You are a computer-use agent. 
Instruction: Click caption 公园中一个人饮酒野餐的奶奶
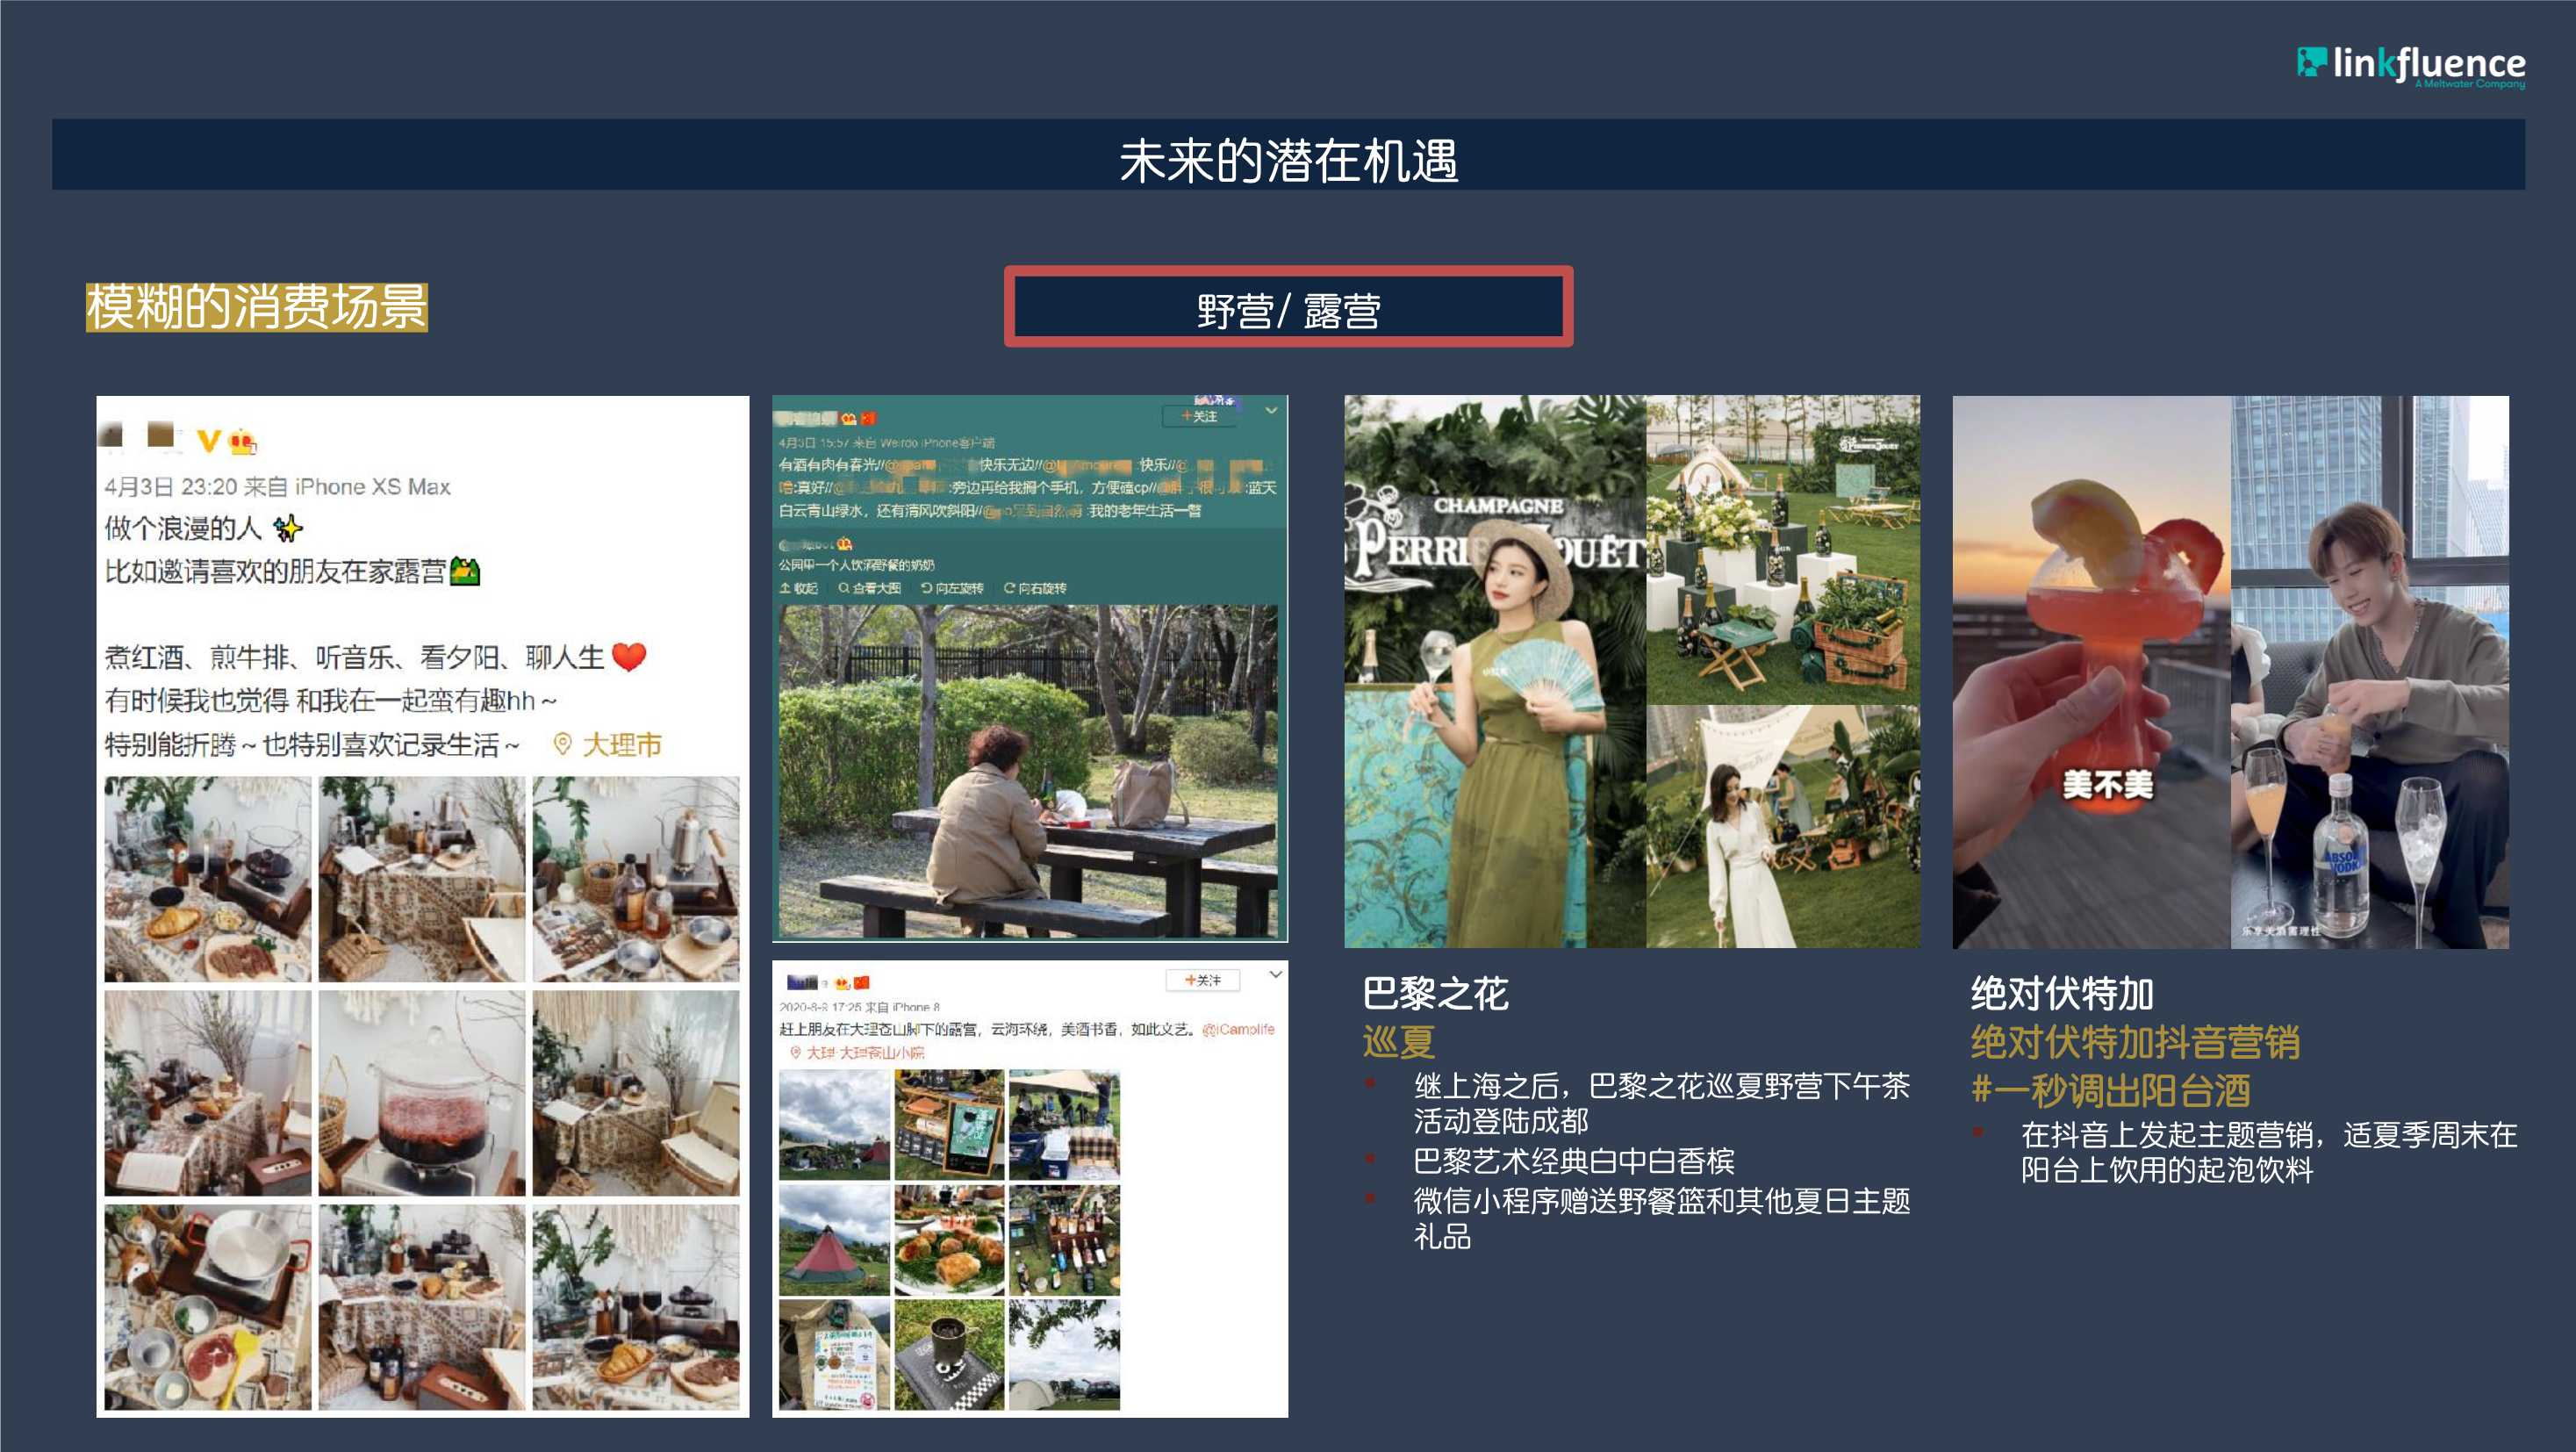coord(856,565)
